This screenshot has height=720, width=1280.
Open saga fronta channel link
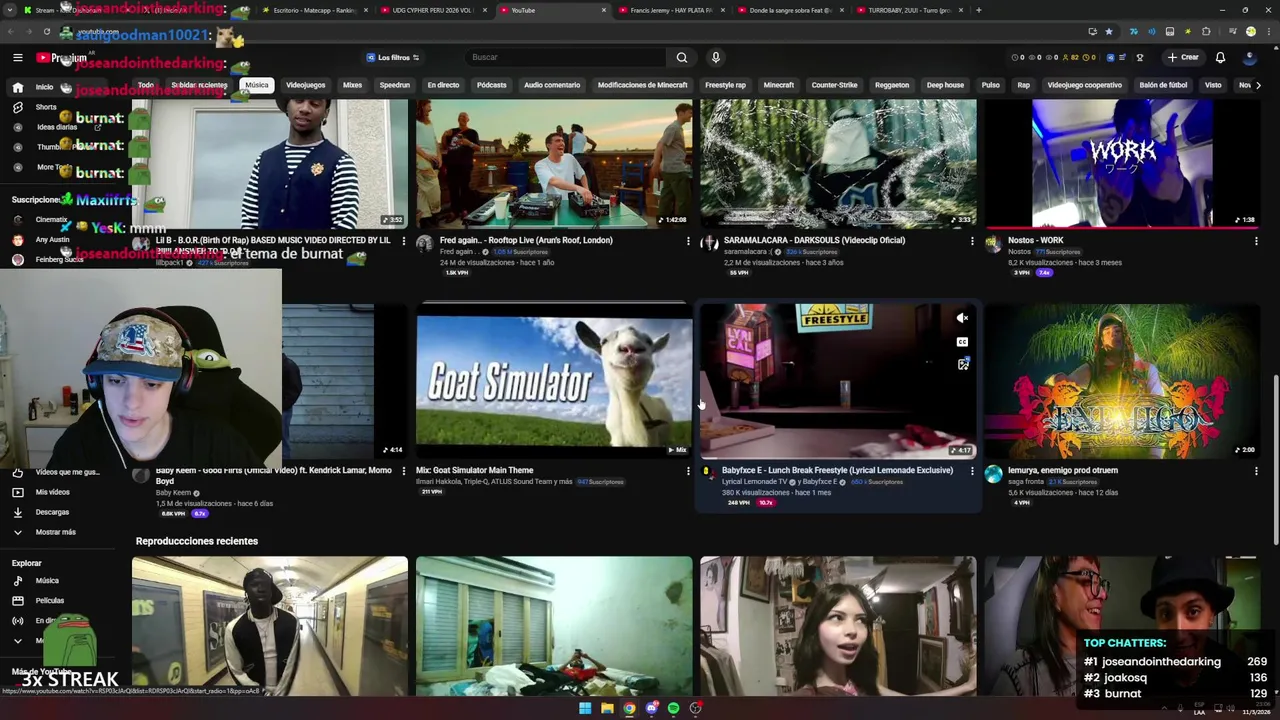click(1026, 482)
